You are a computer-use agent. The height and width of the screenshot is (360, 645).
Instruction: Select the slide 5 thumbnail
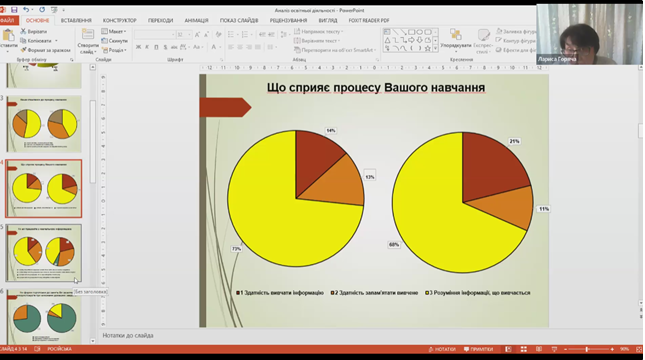click(44, 253)
